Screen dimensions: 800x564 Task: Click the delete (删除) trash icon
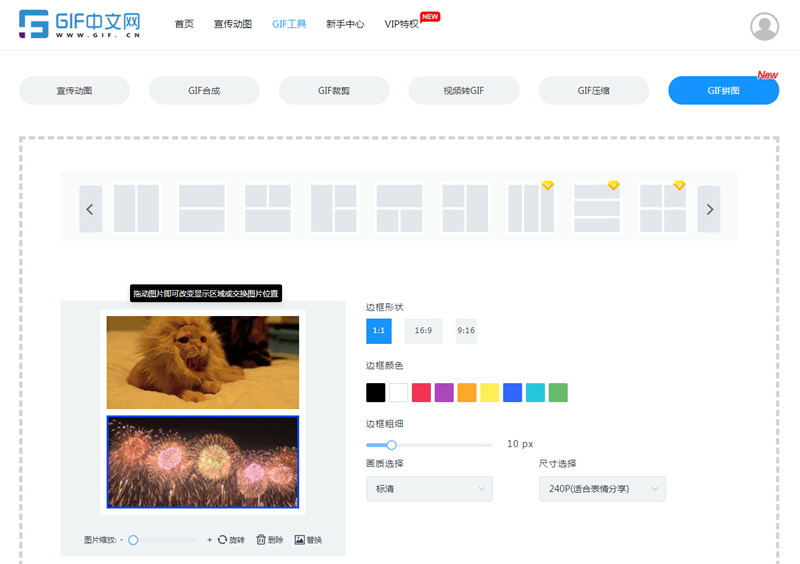point(261,540)
